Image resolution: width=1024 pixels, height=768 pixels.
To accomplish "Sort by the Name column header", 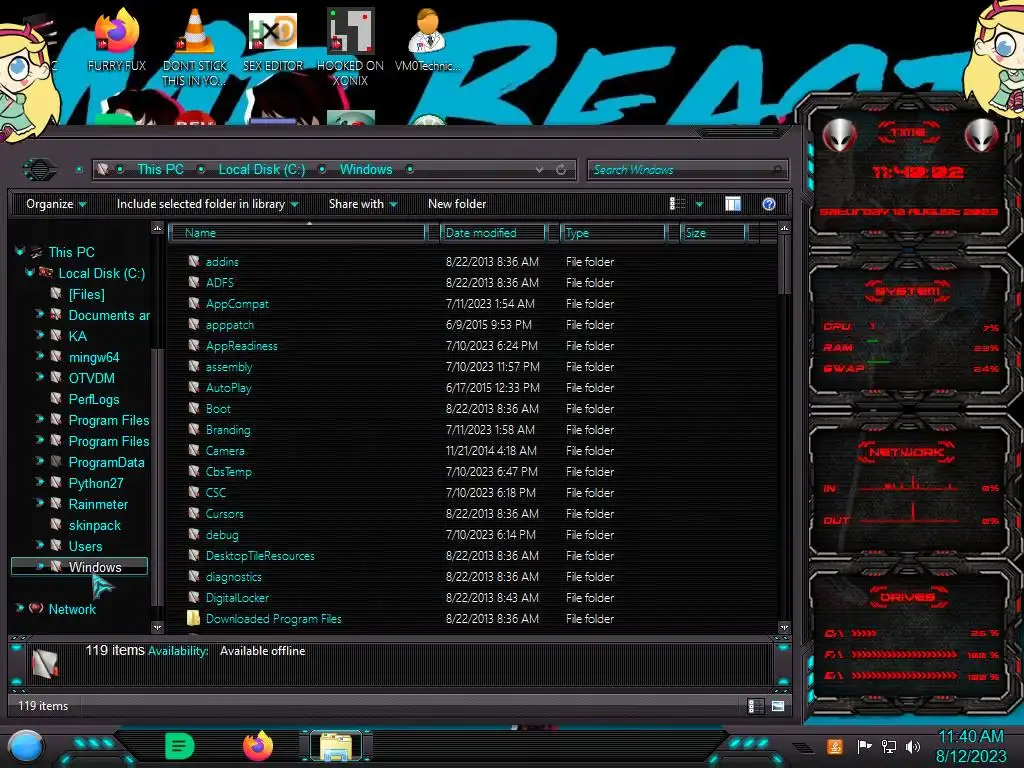I will coord(298,233).
